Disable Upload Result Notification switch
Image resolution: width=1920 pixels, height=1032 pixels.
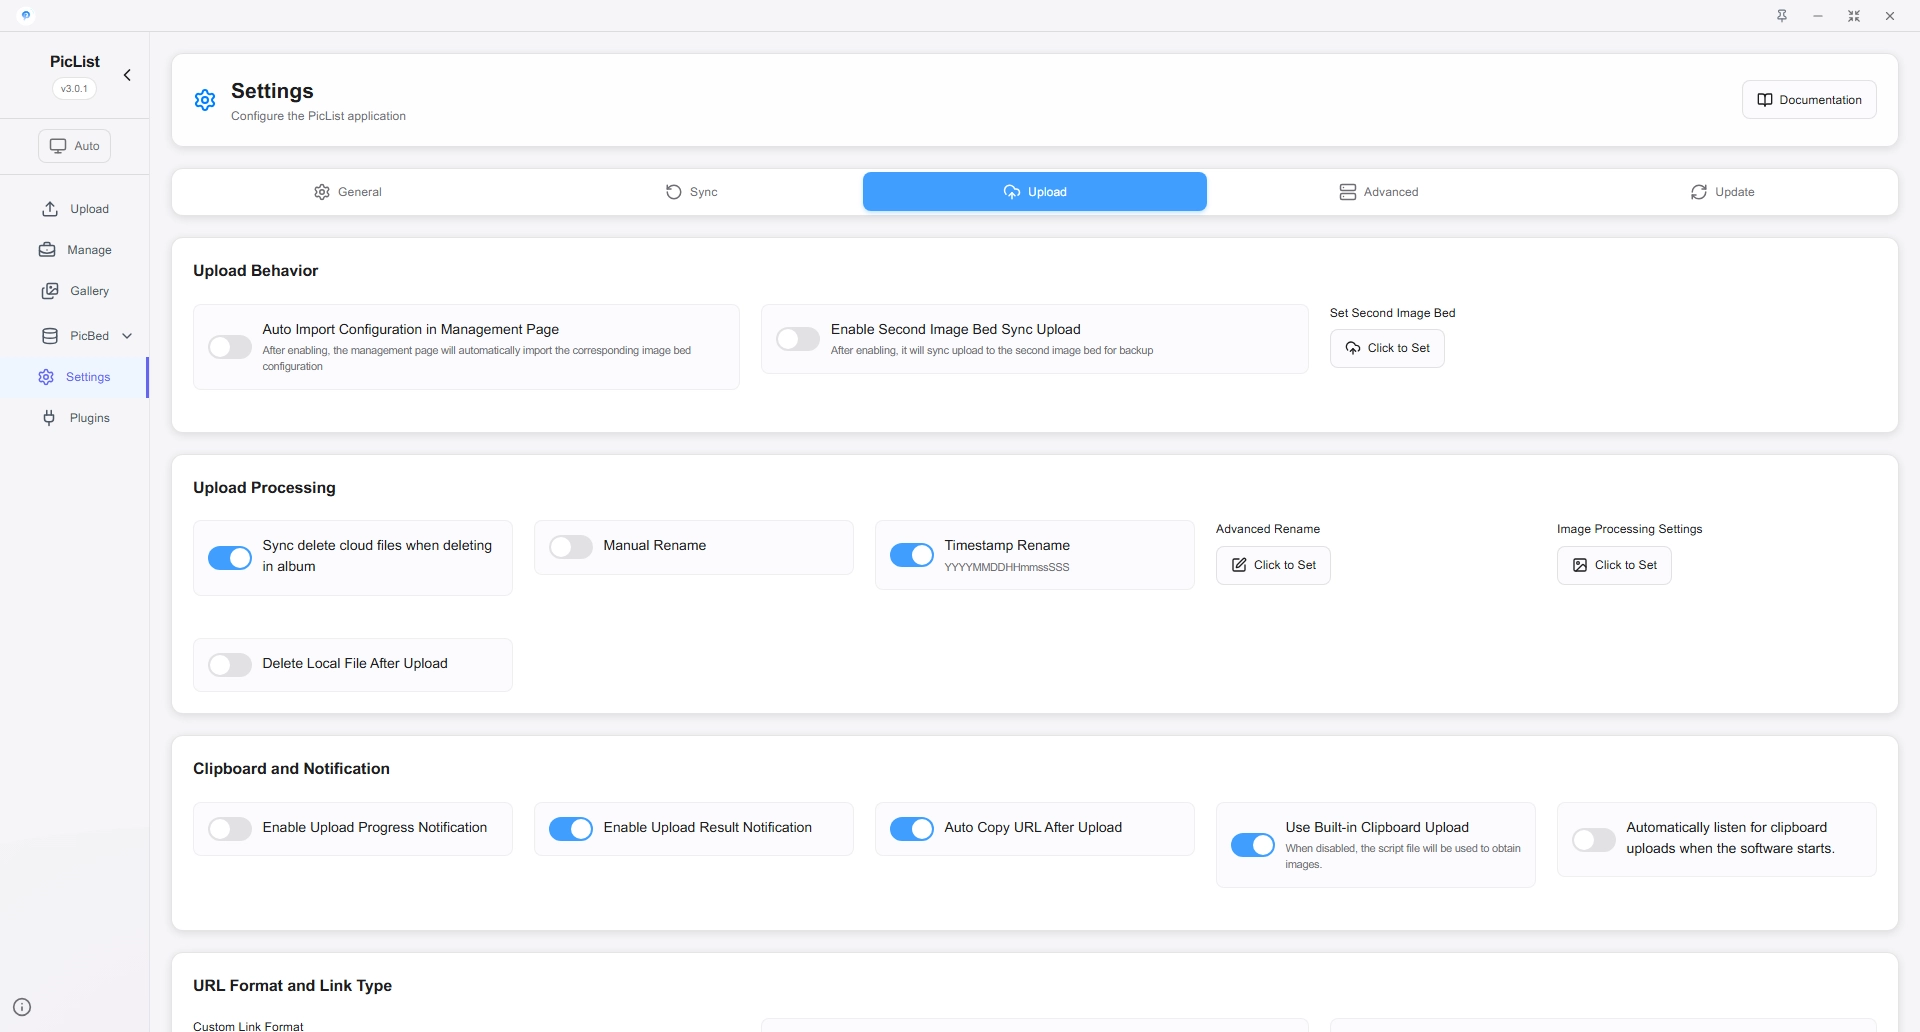pos(571,829)
